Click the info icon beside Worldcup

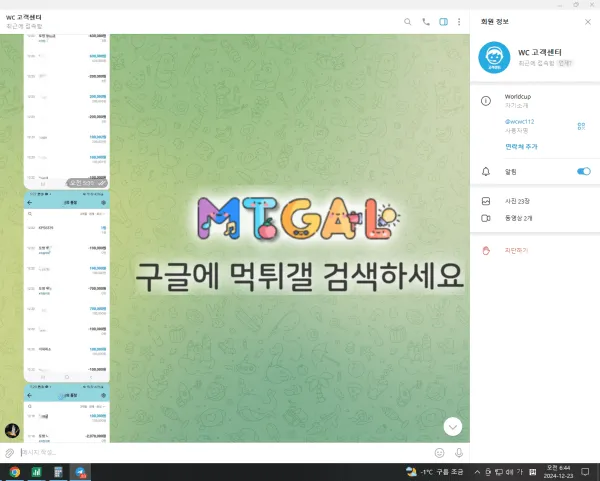point(486,101)
